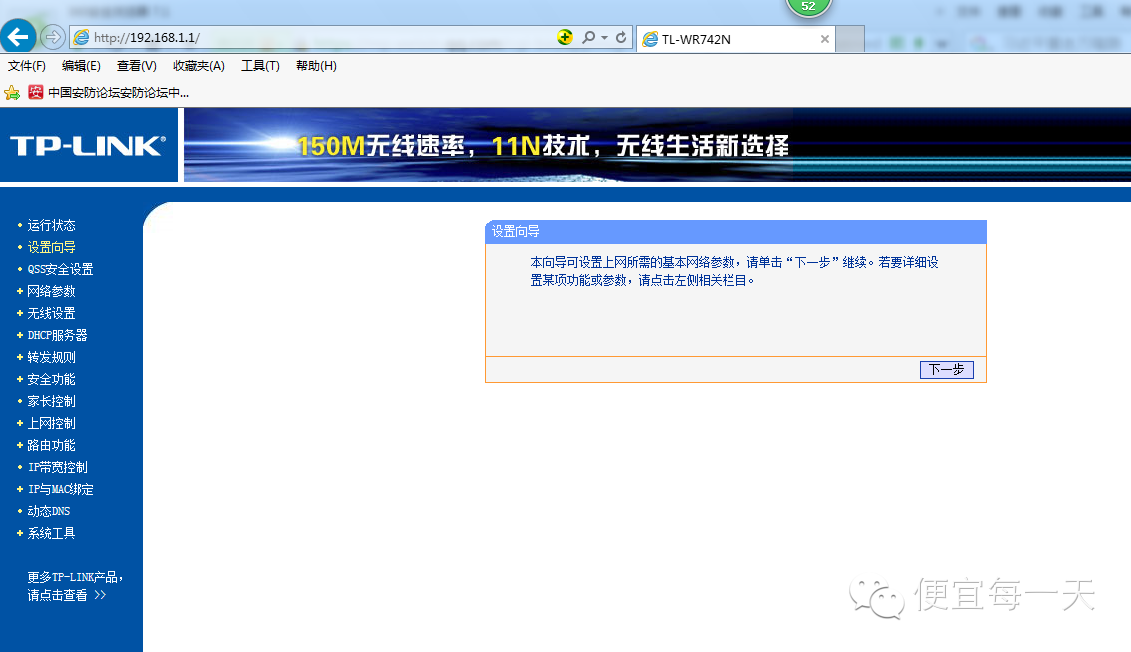Expand 网络参数 in the sidebar
The width and height of the screenshot is (1131, 652).
click(50, 291)
